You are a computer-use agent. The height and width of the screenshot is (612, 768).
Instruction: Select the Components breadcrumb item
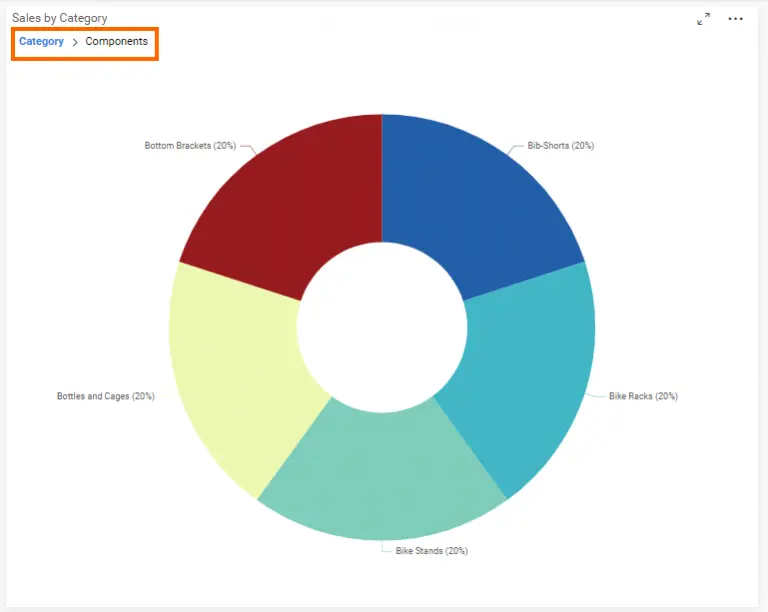tap(116, 42)
